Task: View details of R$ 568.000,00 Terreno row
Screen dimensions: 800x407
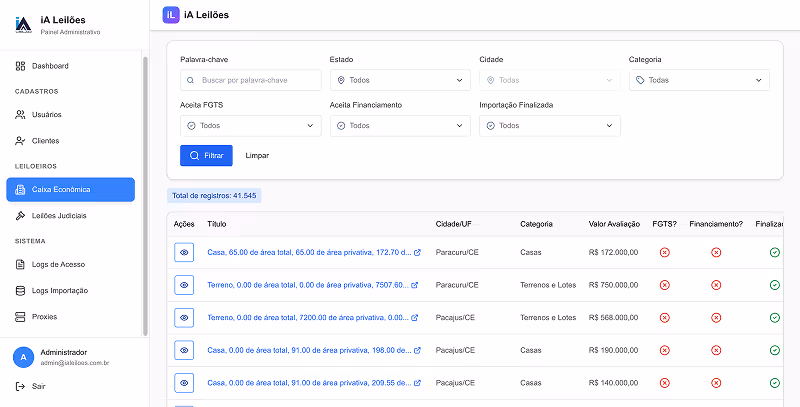Action: click(184, 318)
